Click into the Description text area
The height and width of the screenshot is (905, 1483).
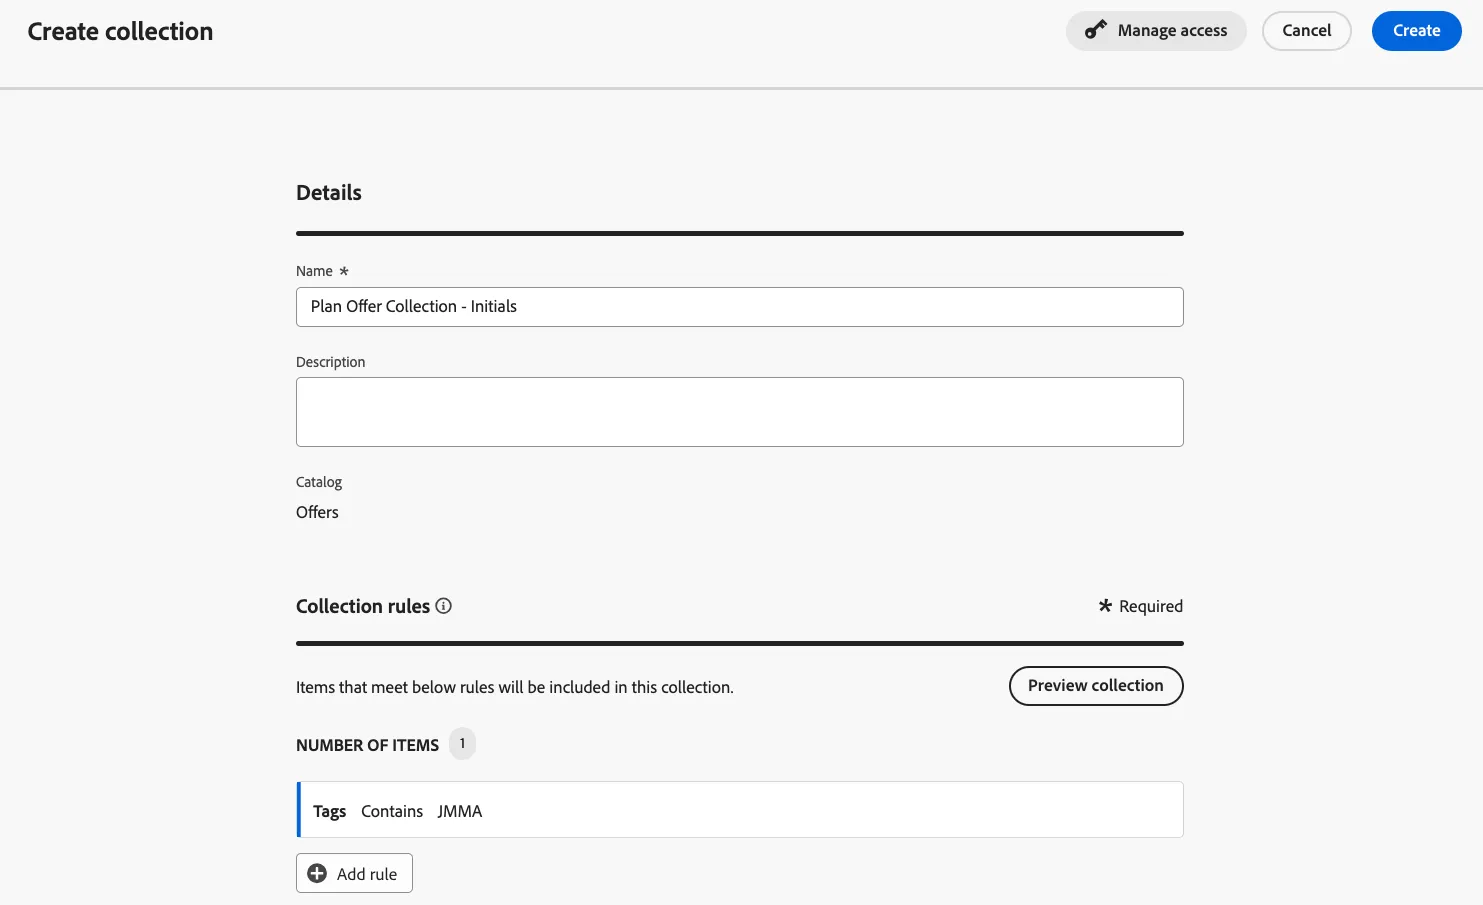[739, 412]
